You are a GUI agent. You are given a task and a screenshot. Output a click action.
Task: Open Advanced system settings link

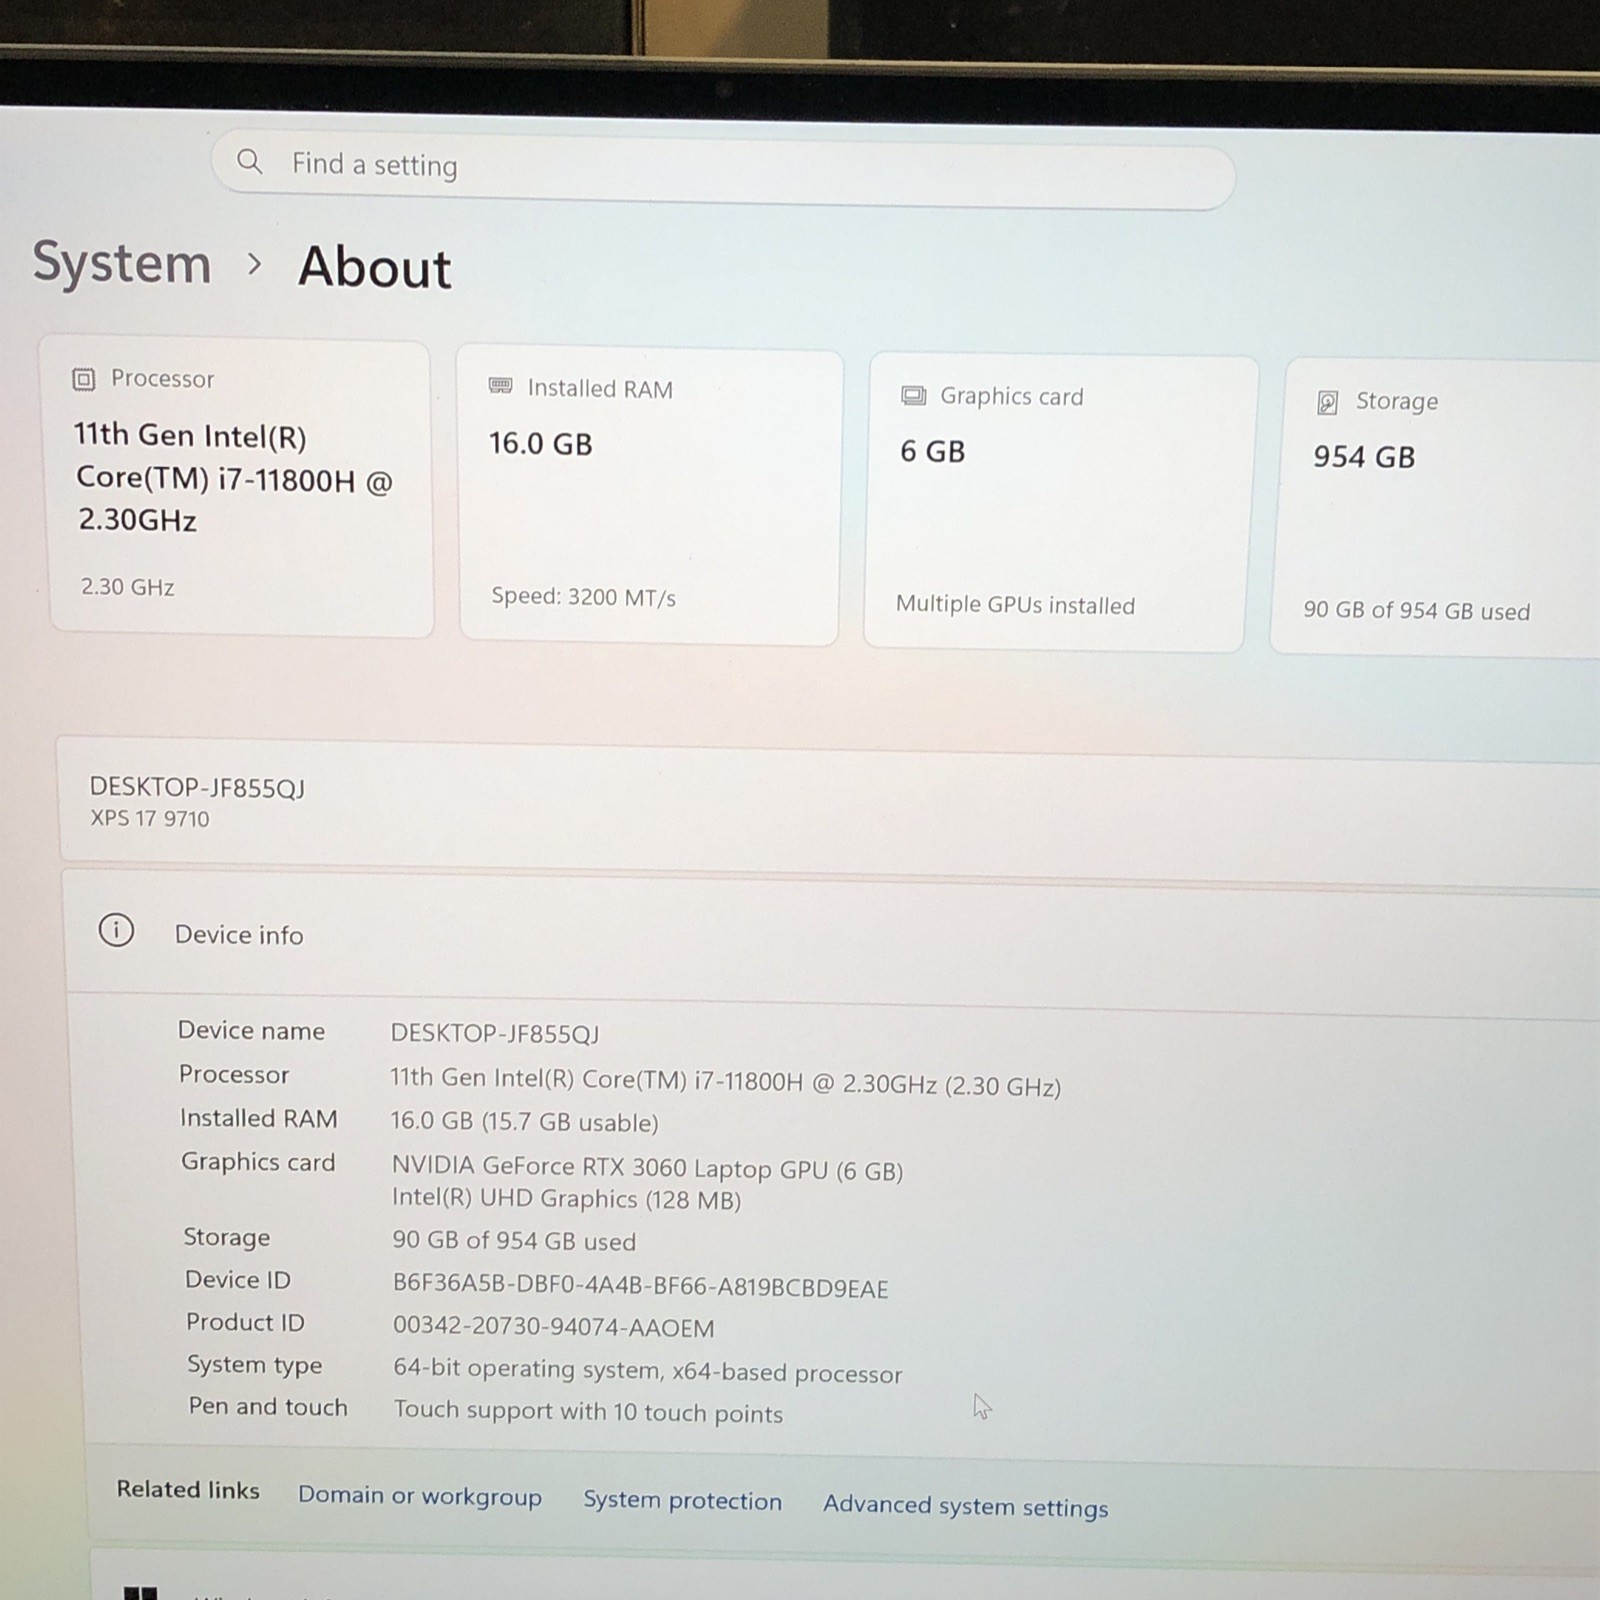click(x=965, y=1506)
